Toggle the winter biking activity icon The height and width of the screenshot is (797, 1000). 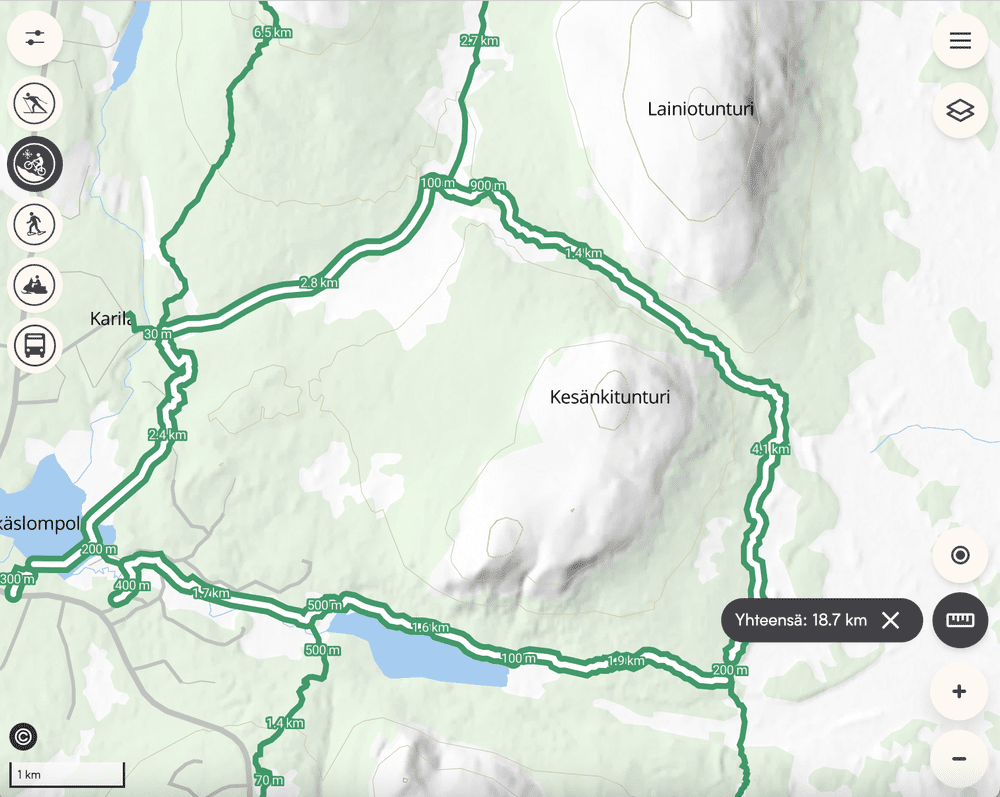click(34, 164)
